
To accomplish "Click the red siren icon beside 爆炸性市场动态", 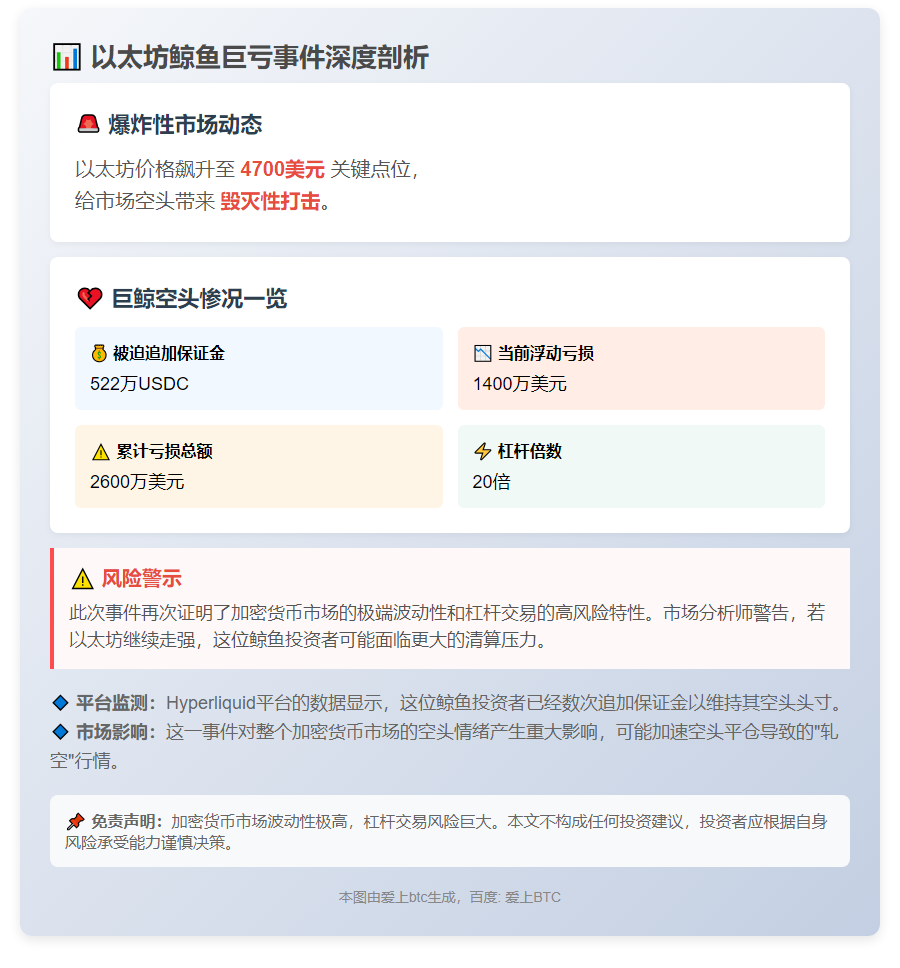I will coord(88,124).
